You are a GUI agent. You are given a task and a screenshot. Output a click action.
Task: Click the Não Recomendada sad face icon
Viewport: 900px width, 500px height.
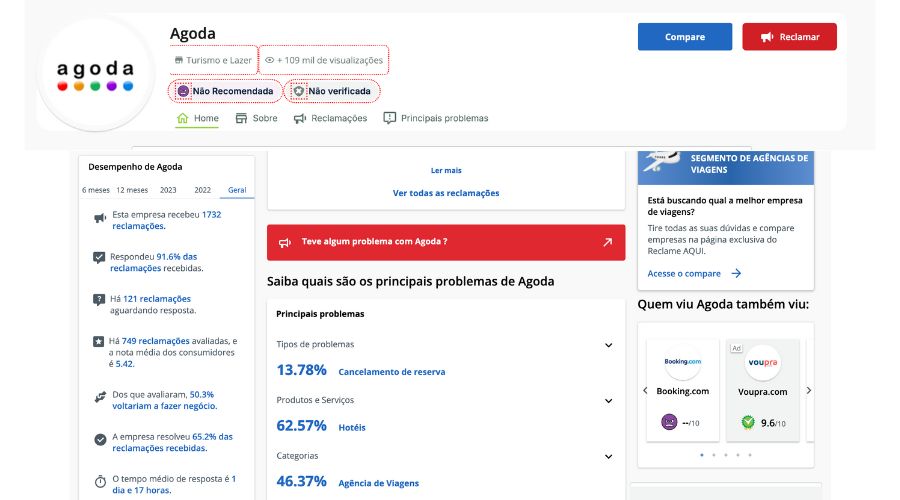[x=183, y=91]
